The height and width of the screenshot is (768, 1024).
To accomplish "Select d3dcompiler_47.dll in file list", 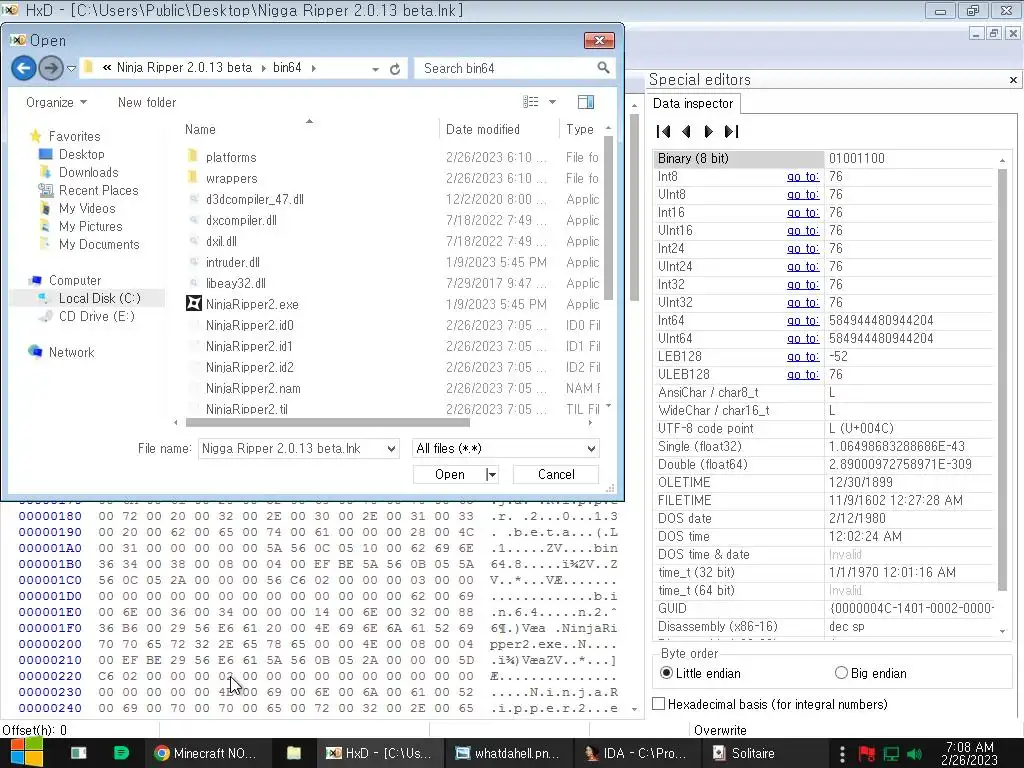I will pos(254,199).
